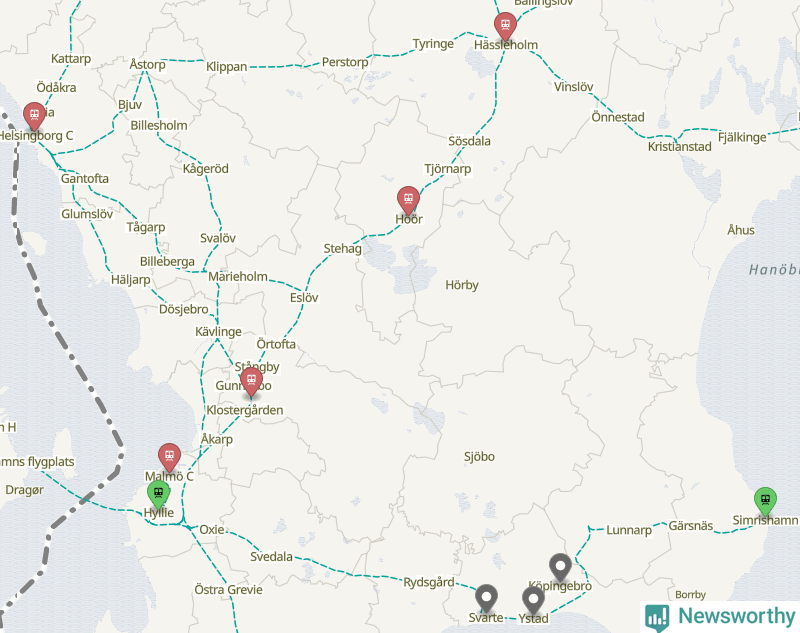Open the Newsworthy logo link
This screenshot has width=800, height=633.
point(720,617)
